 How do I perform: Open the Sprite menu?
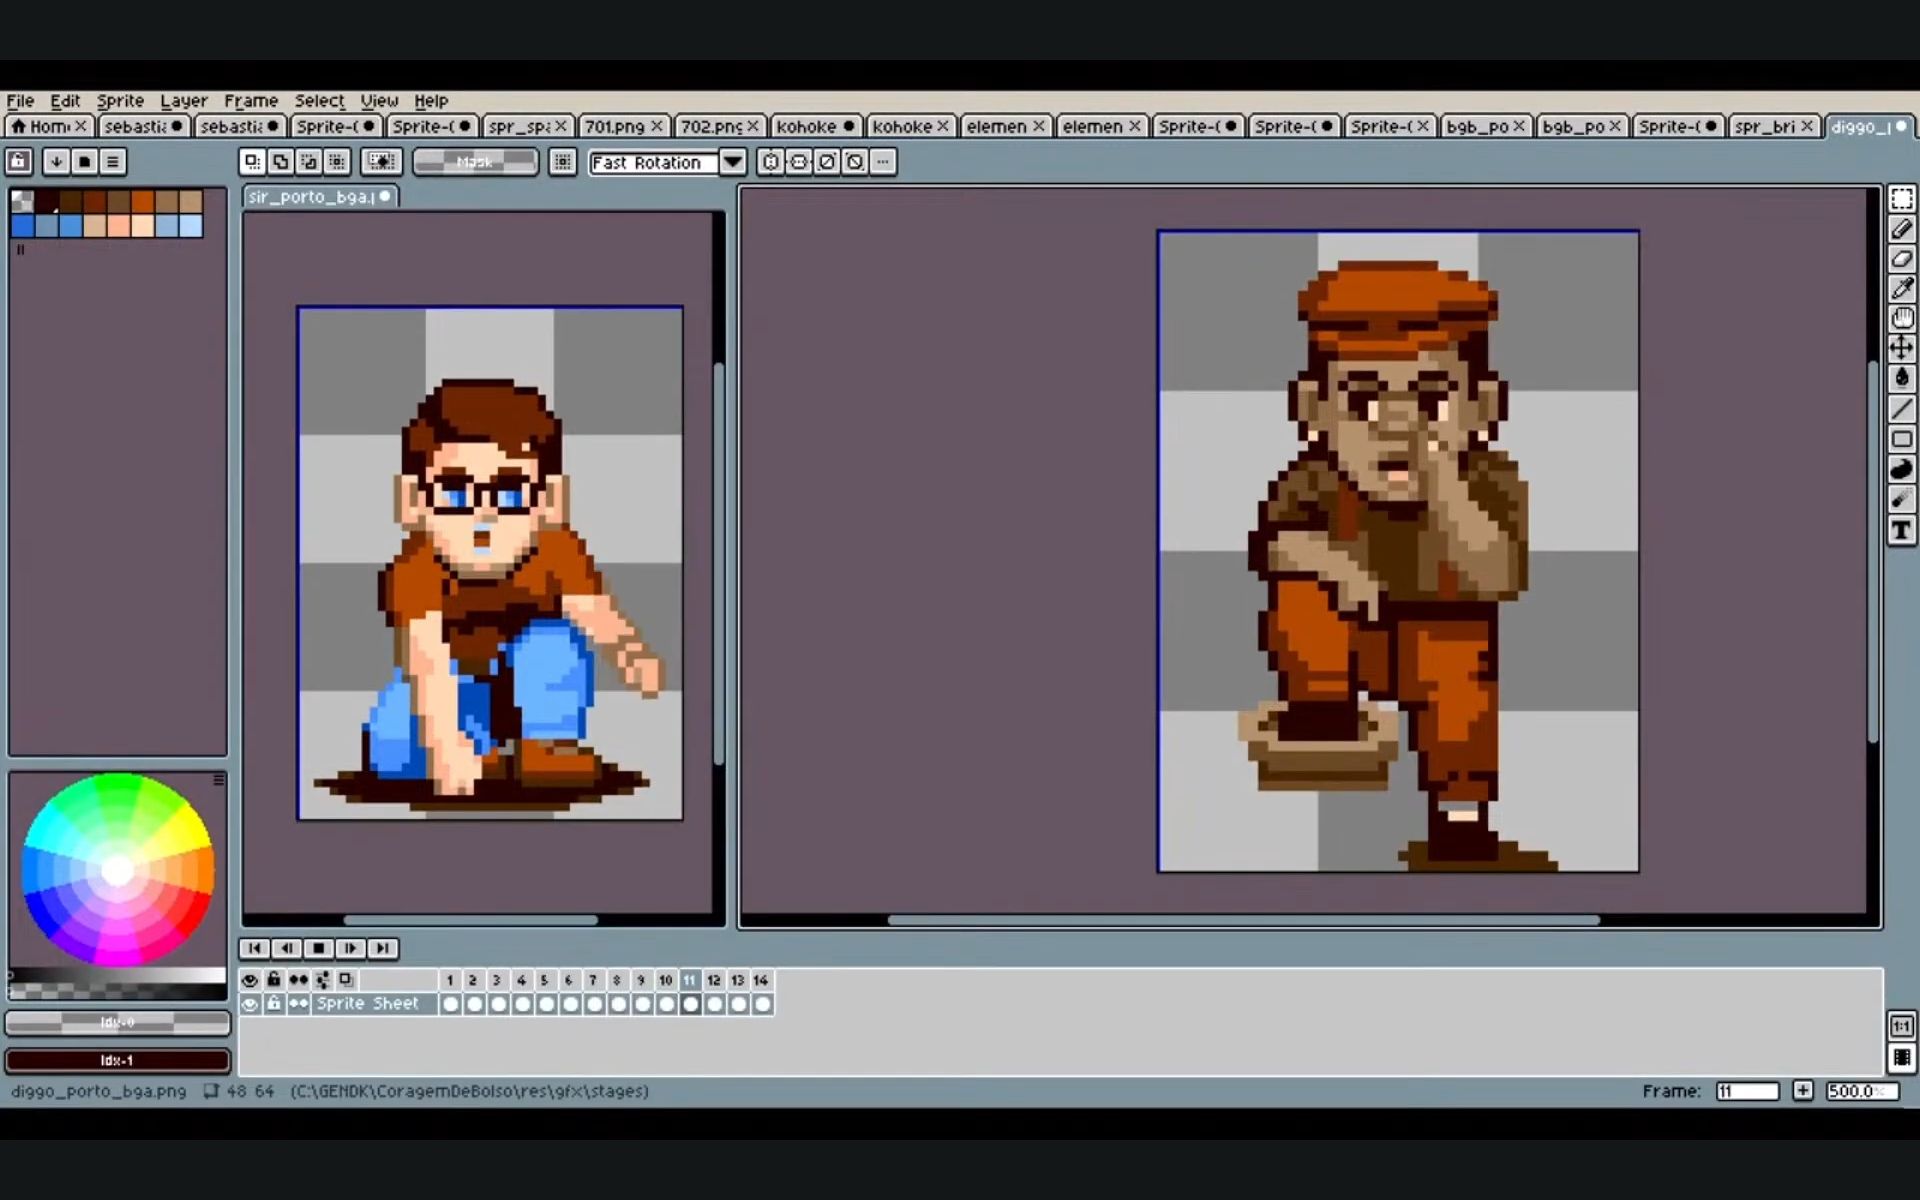tap(120, 101)
